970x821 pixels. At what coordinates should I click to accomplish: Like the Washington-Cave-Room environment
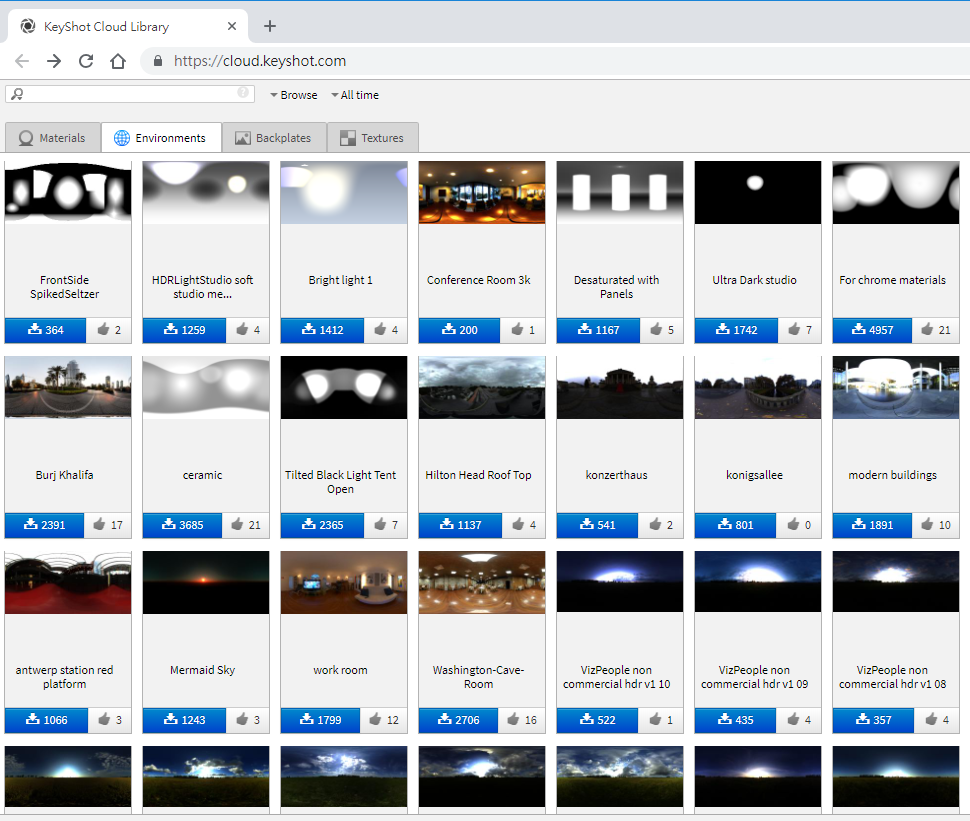521,720
